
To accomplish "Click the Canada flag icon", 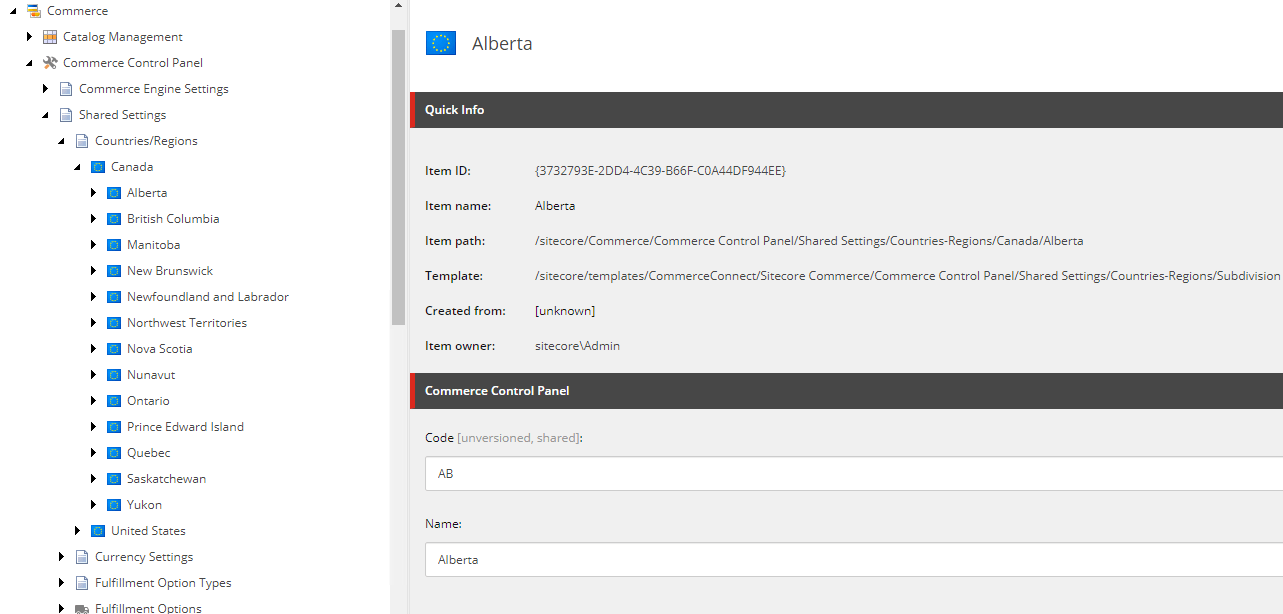I will point(97,167).
